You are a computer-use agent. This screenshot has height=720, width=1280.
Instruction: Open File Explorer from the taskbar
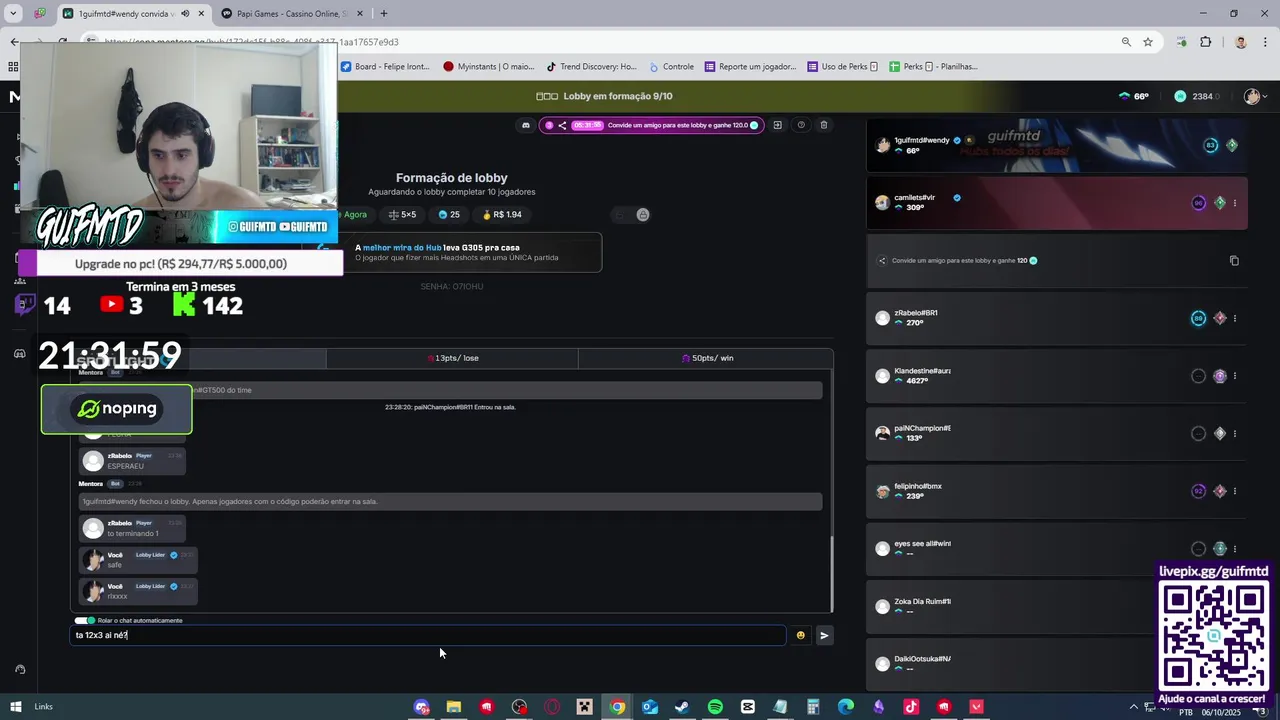click(454, 707)
